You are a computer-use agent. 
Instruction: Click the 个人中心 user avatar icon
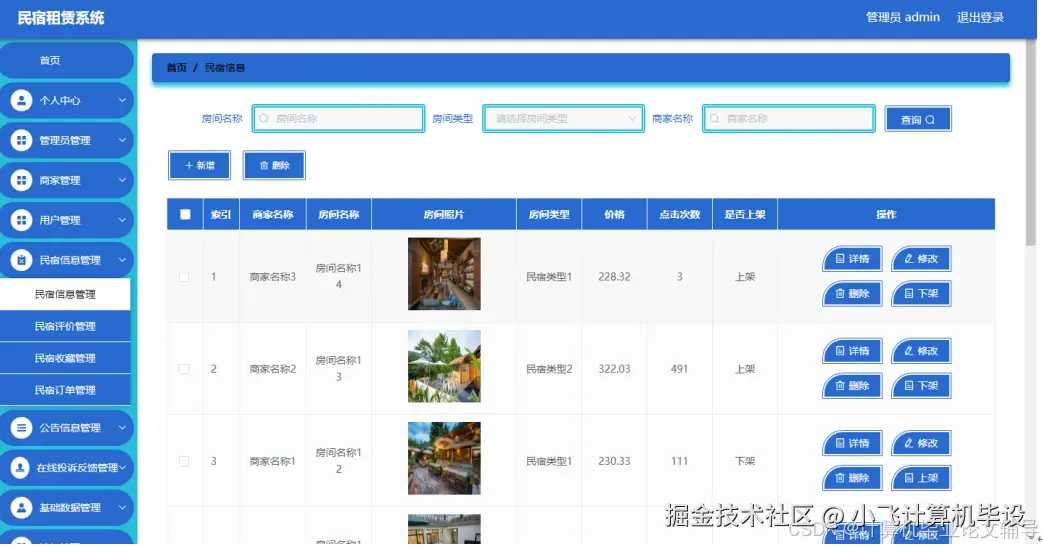pyautogui.click(x=21, y=100)
